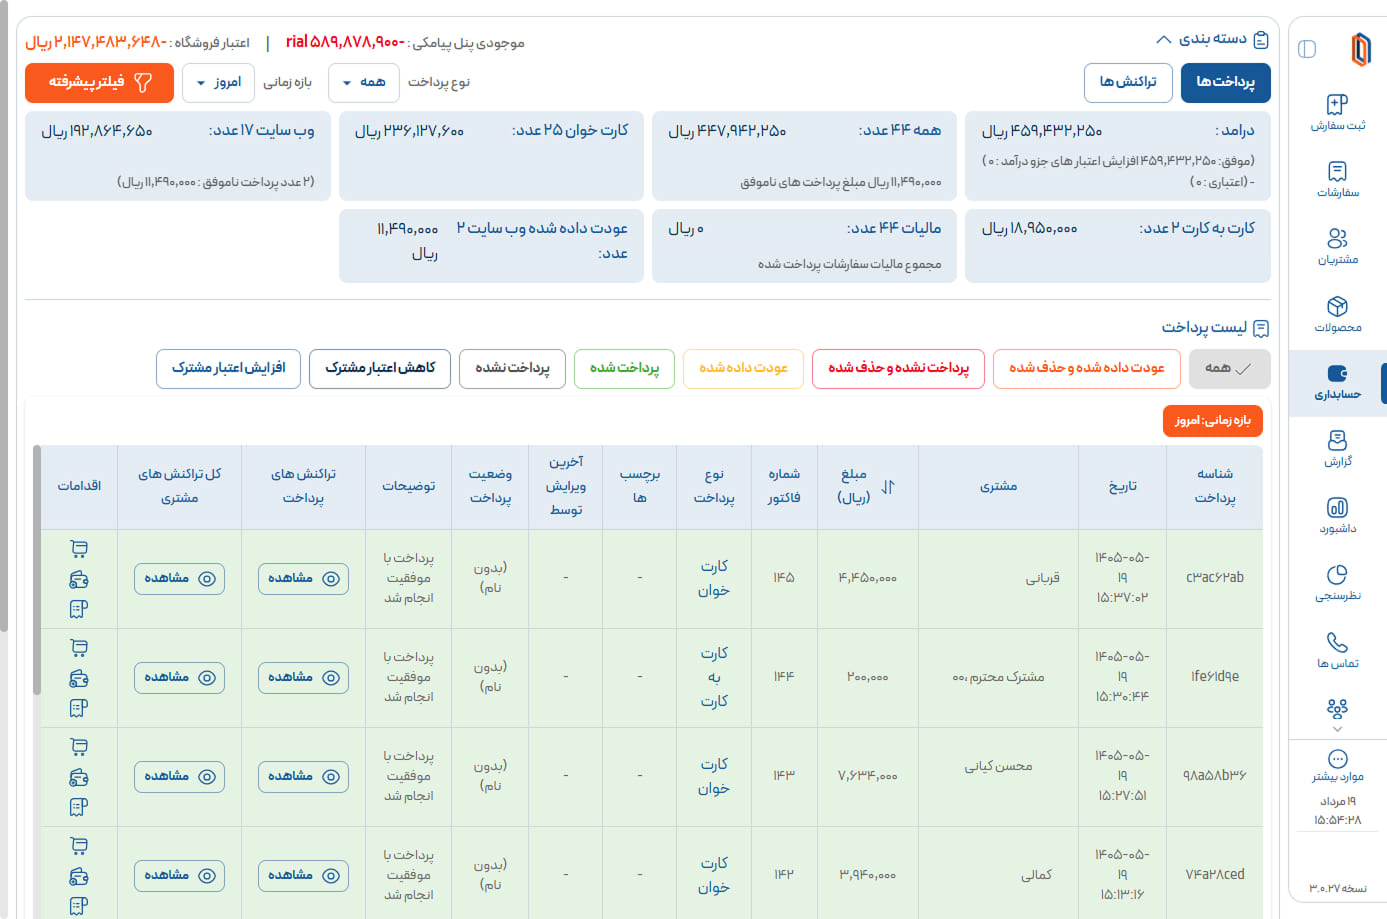Viewport: 1387px width, 919px height.
Task: Select همه filter chip
Action: click(x=1229, y=369)
